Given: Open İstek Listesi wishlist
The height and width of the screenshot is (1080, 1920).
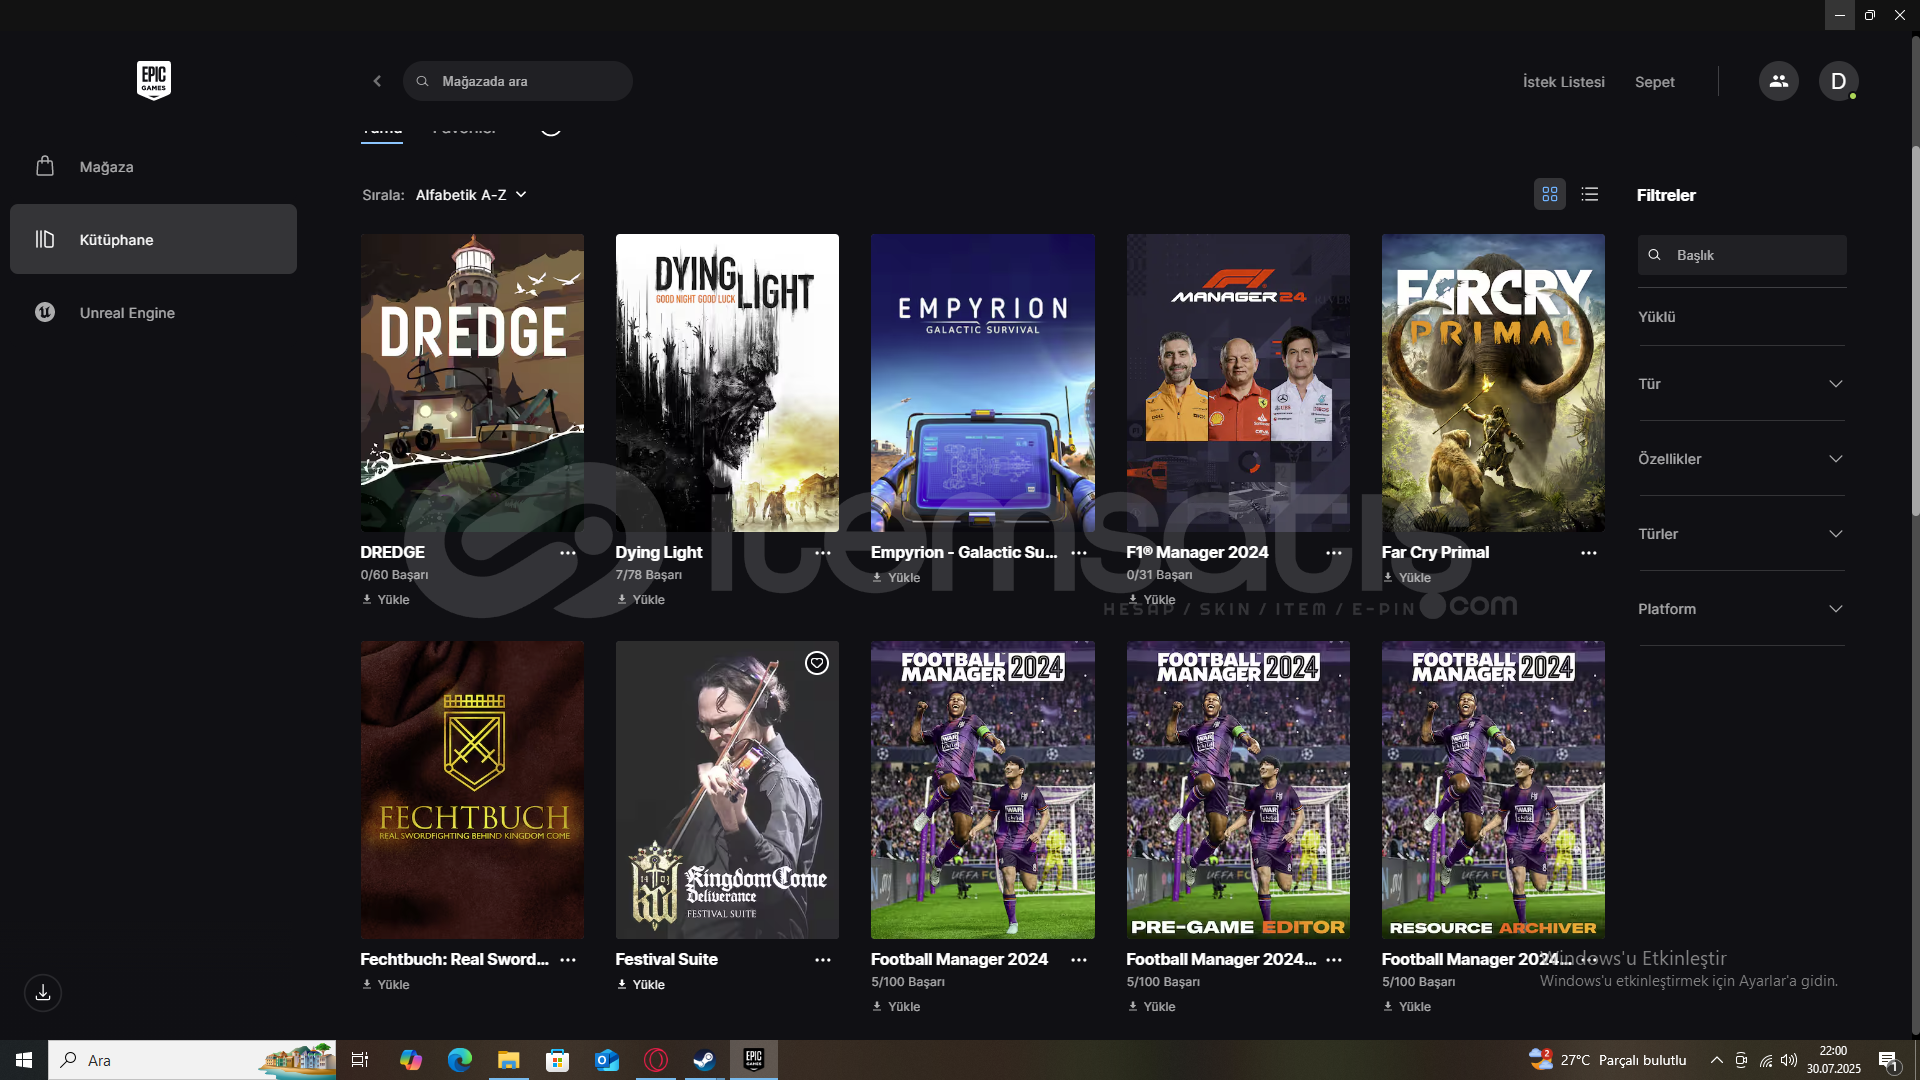Looking at the screenshot, I should [1563, 82].
